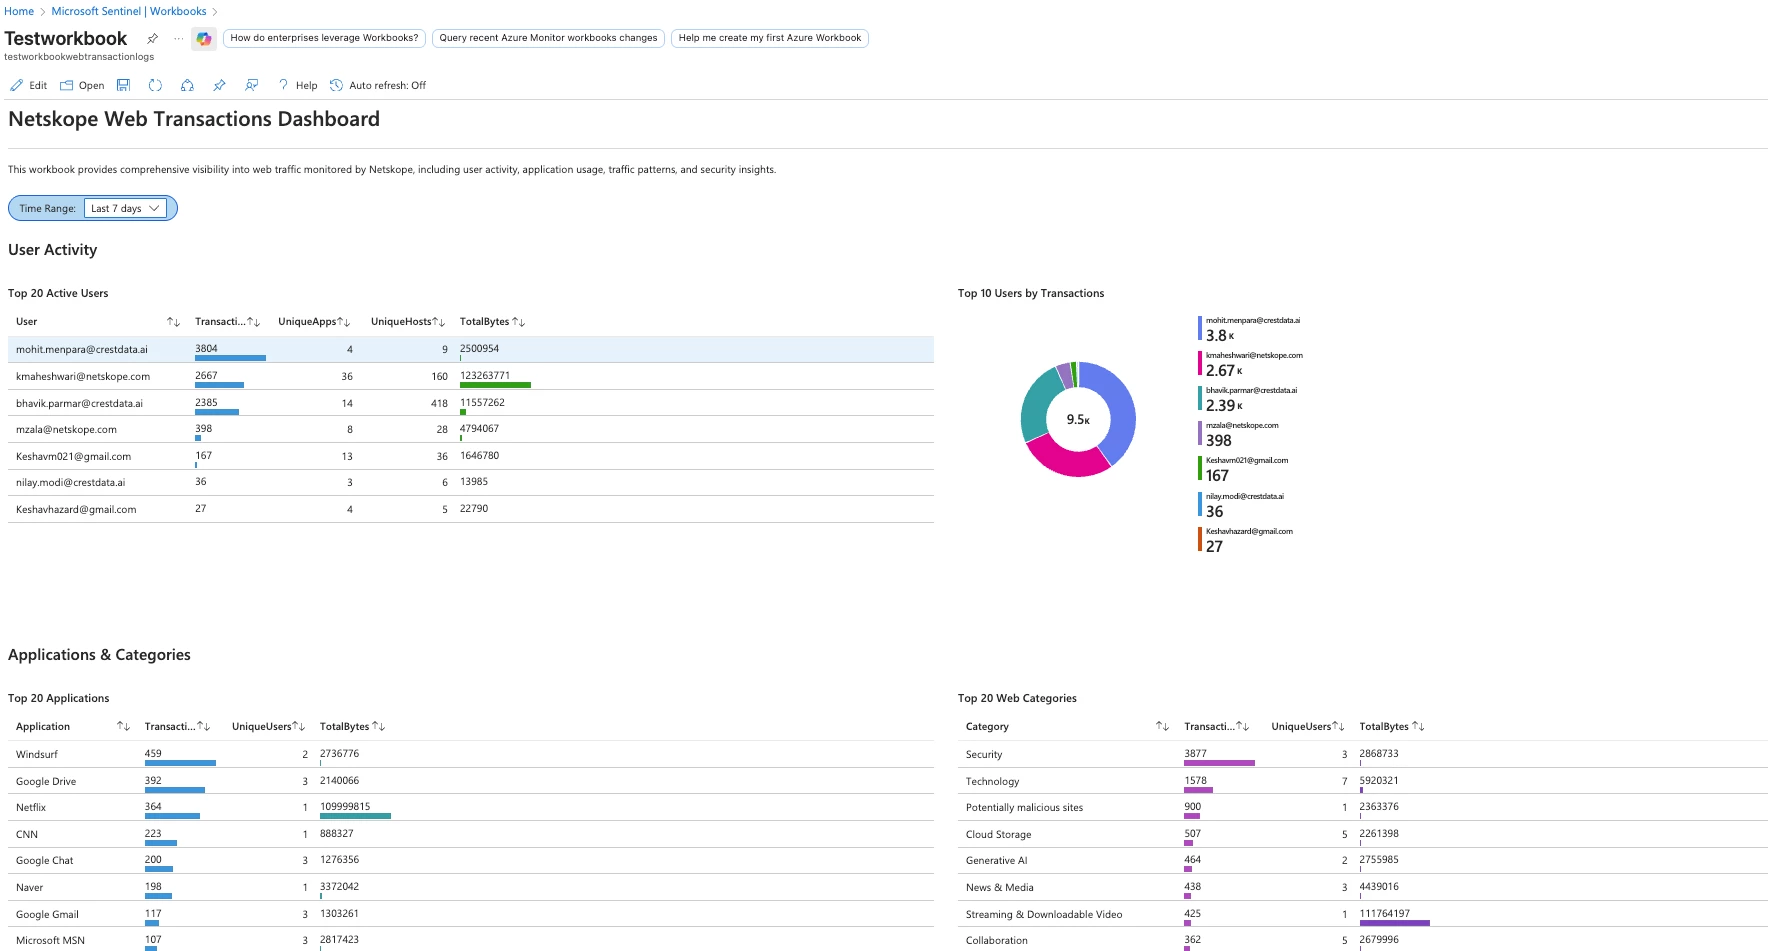Select Technology category row
Screen dimensions: 1768x951
[1363, 781]
